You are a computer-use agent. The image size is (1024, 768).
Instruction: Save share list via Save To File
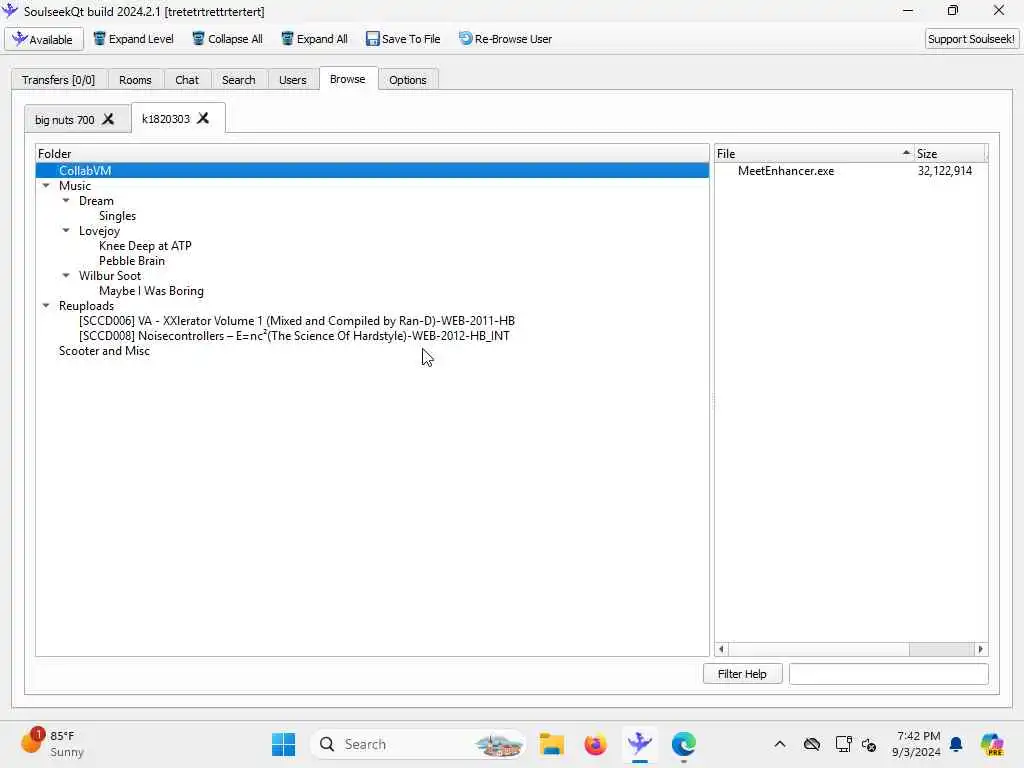click(x=403, y=39)
